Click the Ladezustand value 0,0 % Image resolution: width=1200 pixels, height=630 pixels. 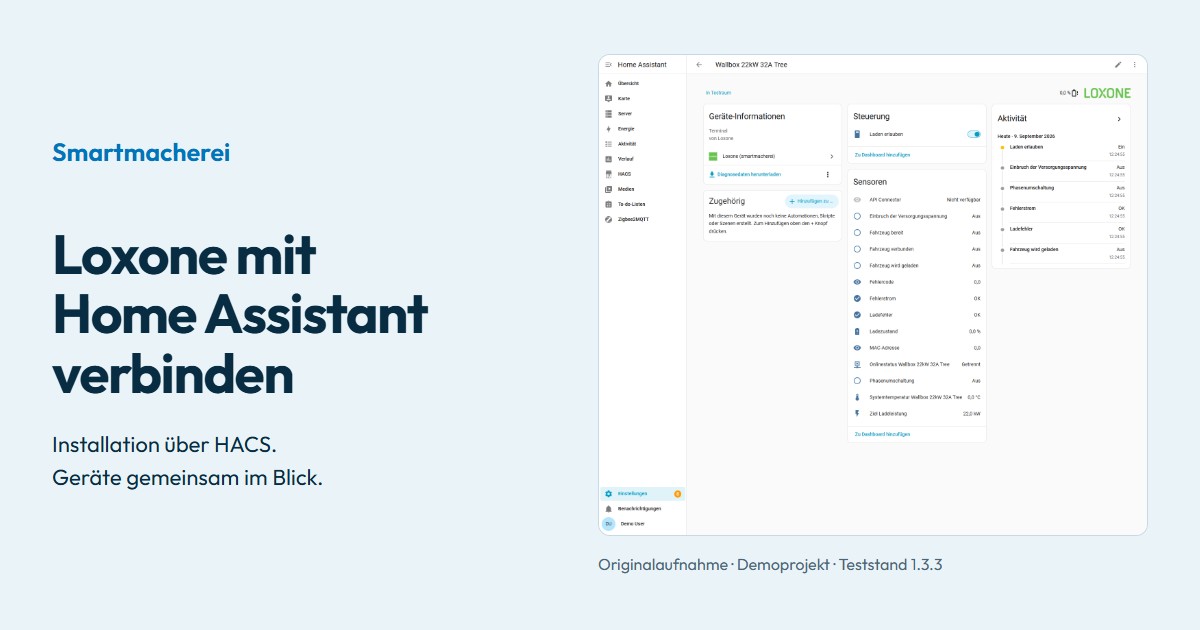974,331
